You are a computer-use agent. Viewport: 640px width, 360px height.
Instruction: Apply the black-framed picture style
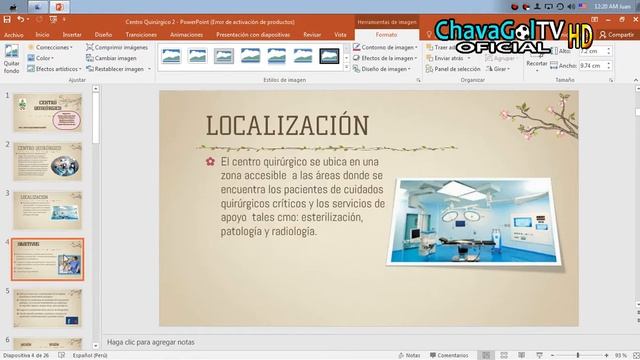[x=329, y=56]
